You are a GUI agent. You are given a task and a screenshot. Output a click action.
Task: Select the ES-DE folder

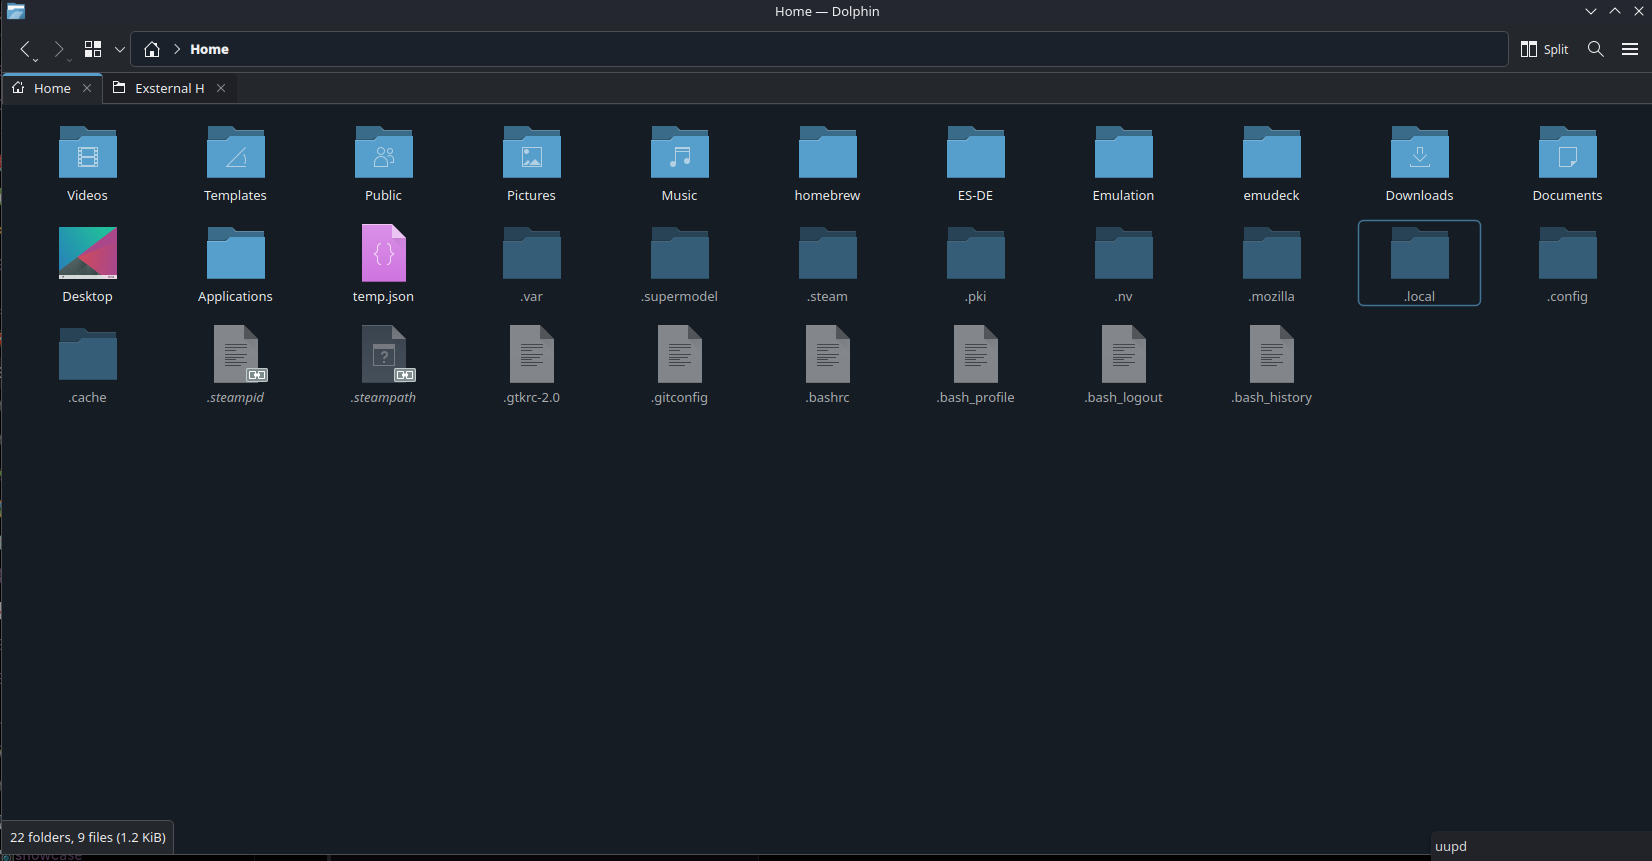[x=976, y=164]
